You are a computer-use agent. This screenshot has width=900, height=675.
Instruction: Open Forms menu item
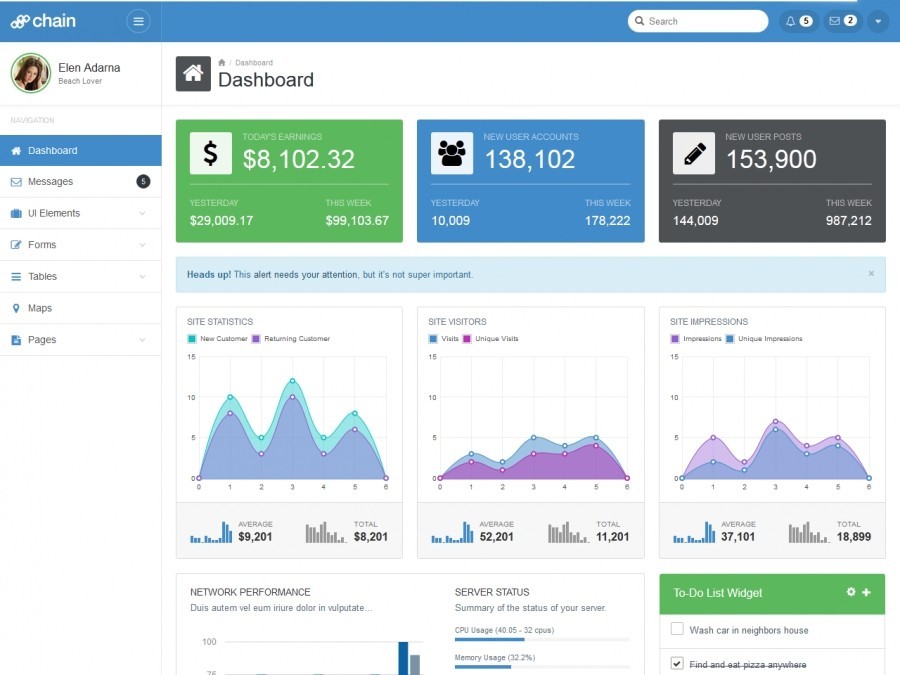(80, 245)
